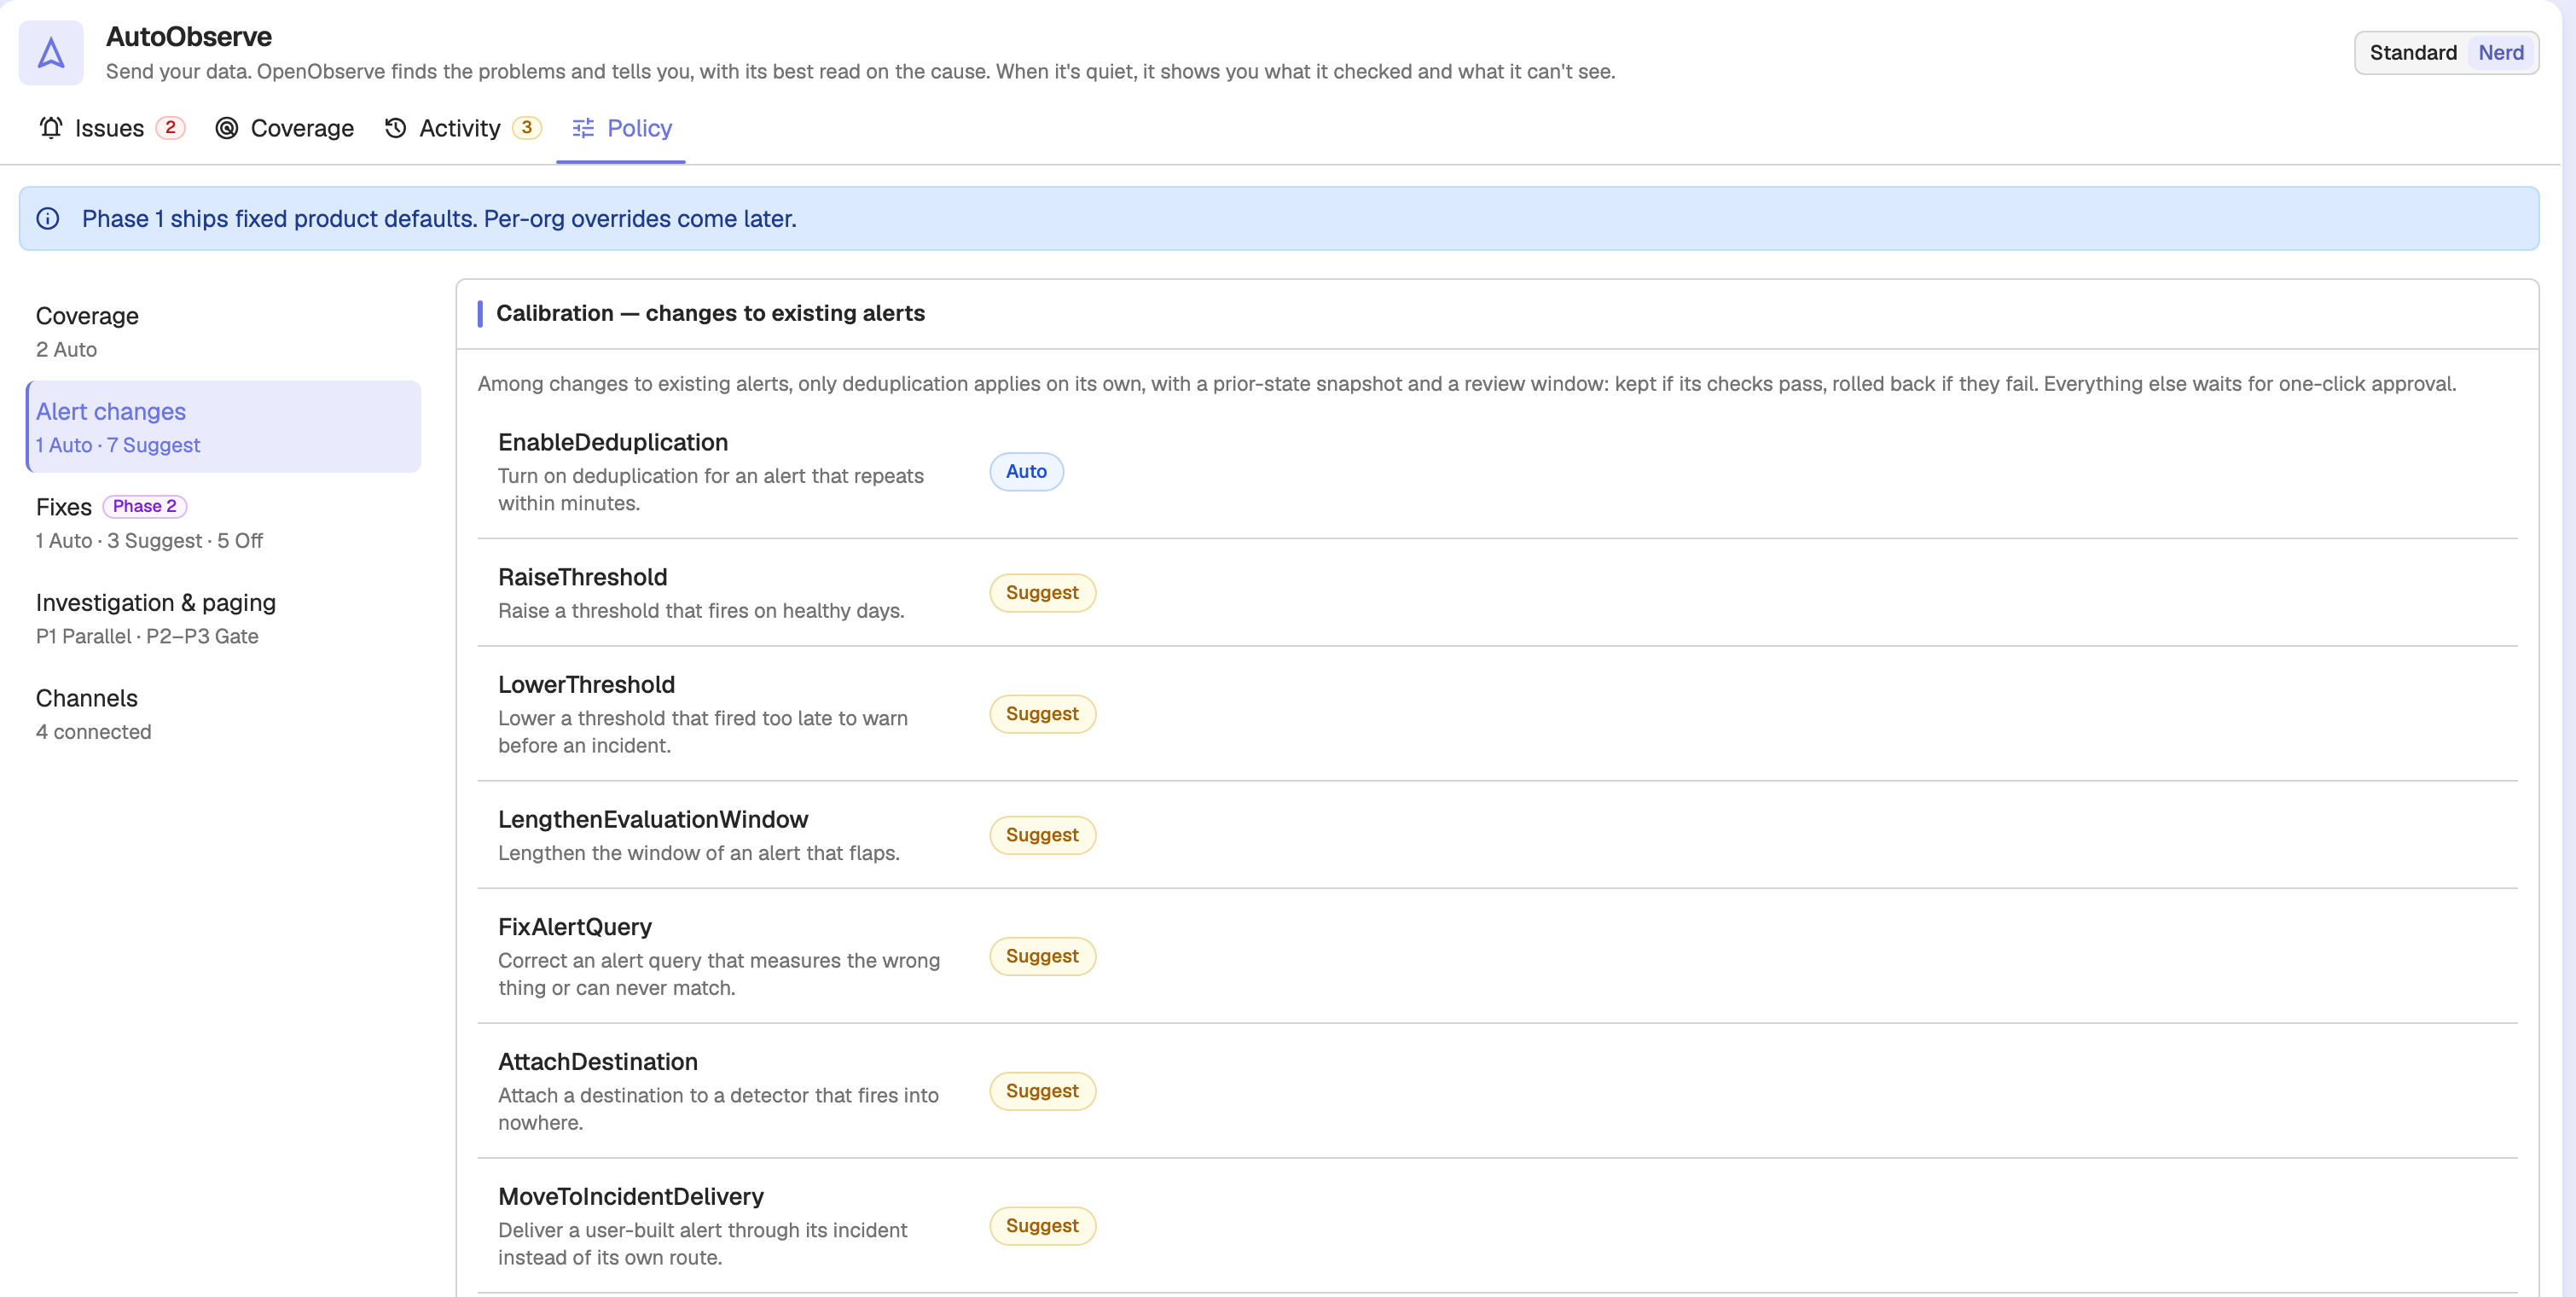Click the Phase 1 banner message text
Screen dimensions: 2576x1297
[439, 219]
